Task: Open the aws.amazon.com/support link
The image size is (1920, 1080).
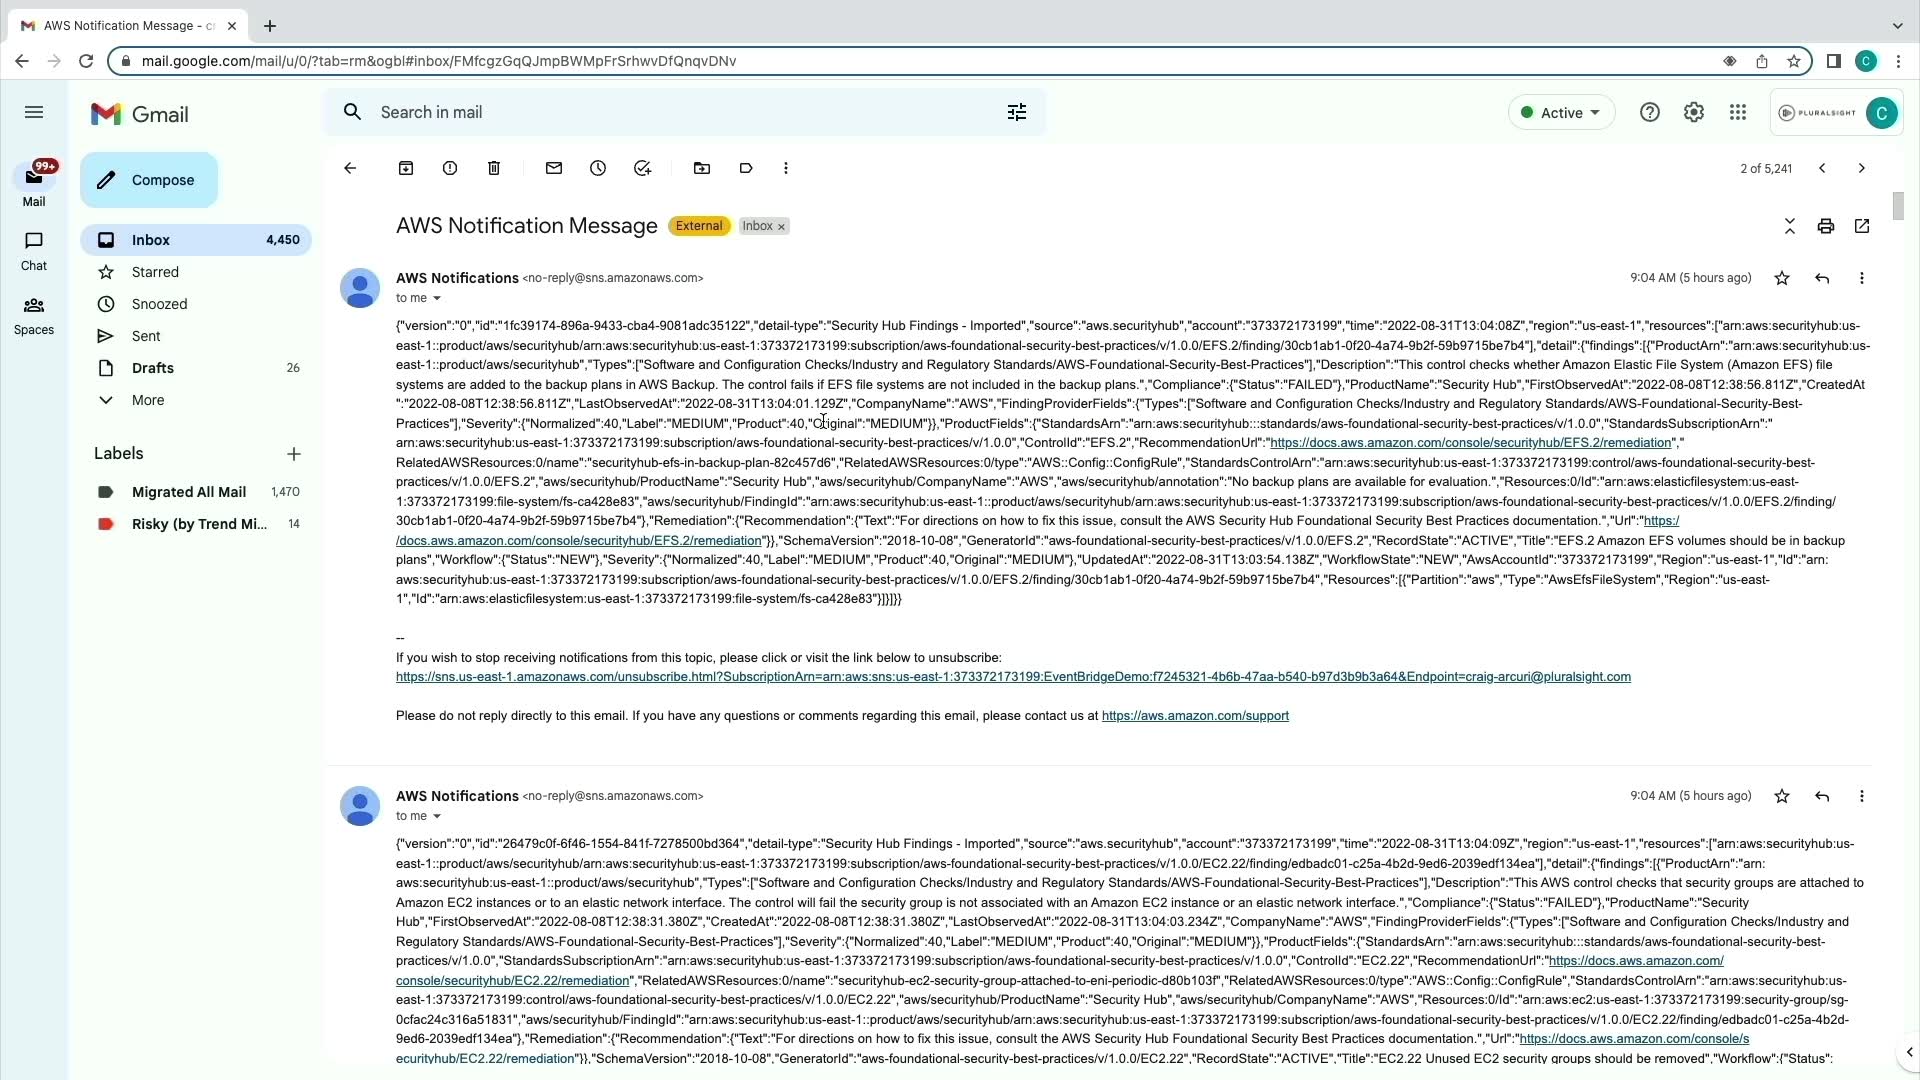Action: click(x=1195, y=716)
